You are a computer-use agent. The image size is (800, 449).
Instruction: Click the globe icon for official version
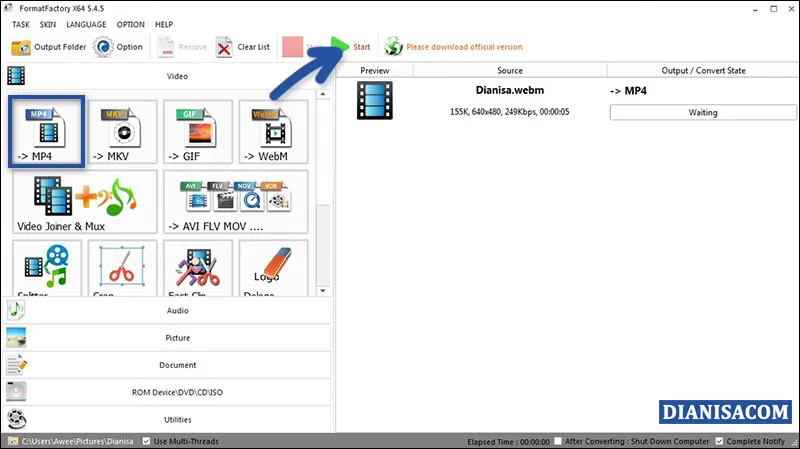(393, 46)
